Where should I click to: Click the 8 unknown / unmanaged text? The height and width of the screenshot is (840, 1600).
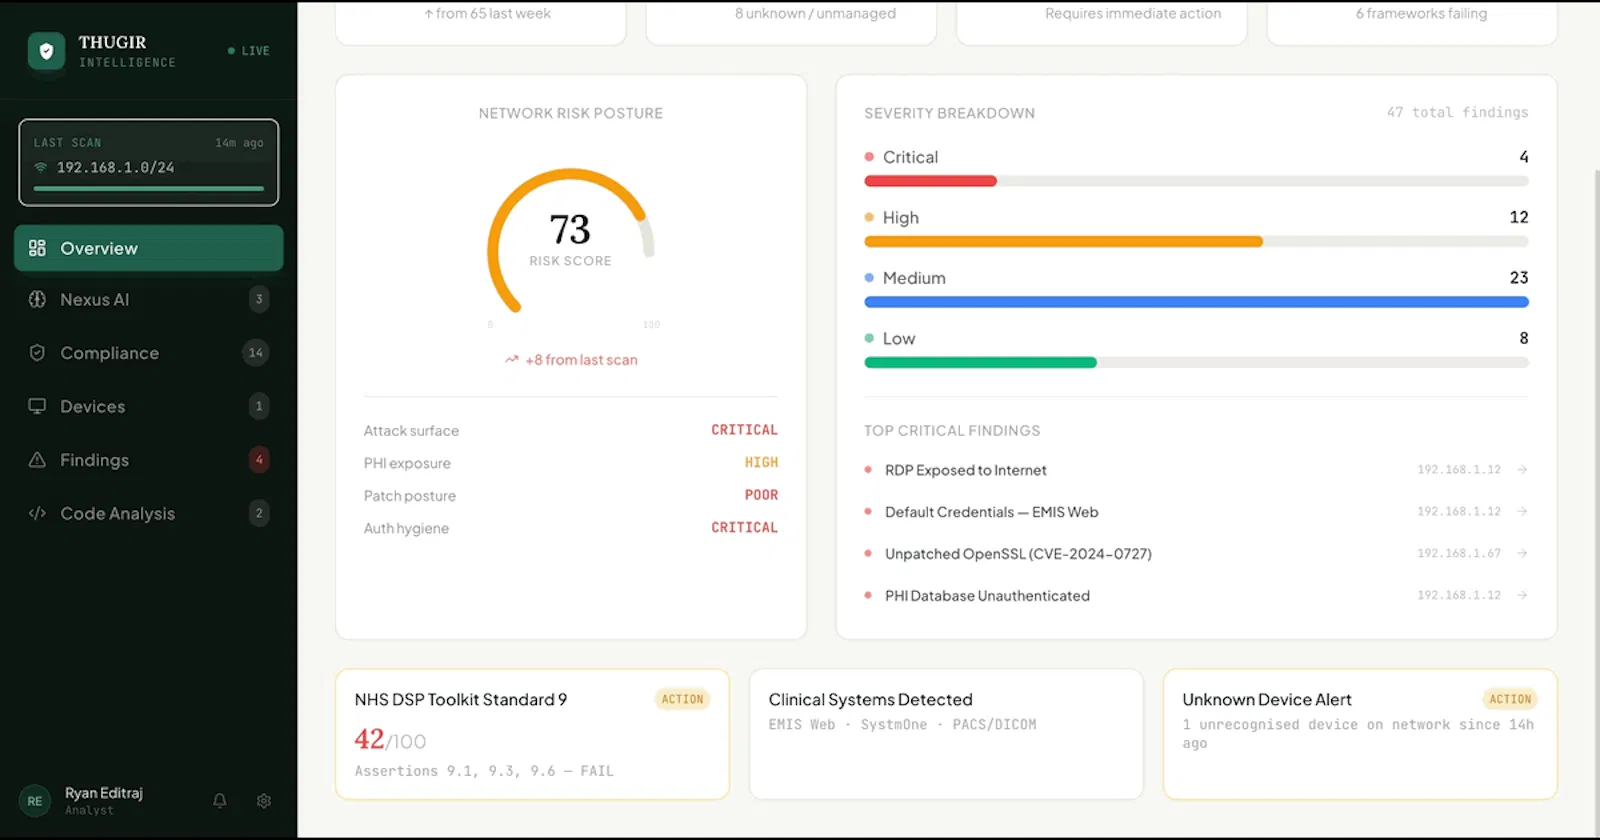tap(815, 14)
